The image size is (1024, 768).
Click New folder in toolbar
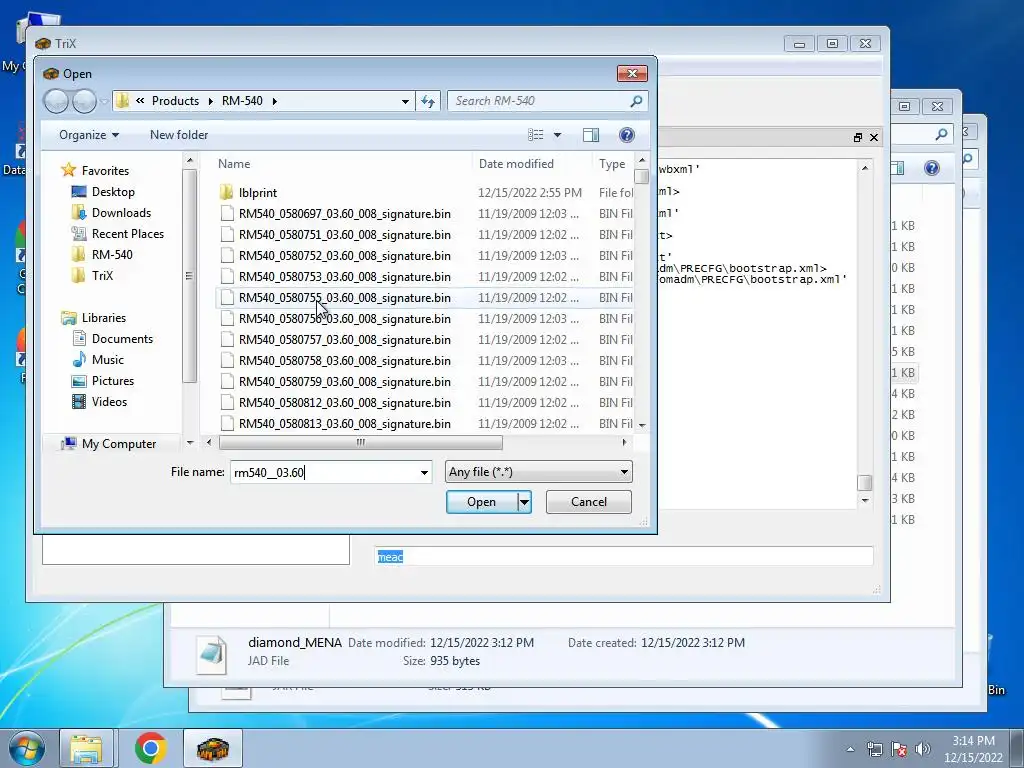point(179,135)
